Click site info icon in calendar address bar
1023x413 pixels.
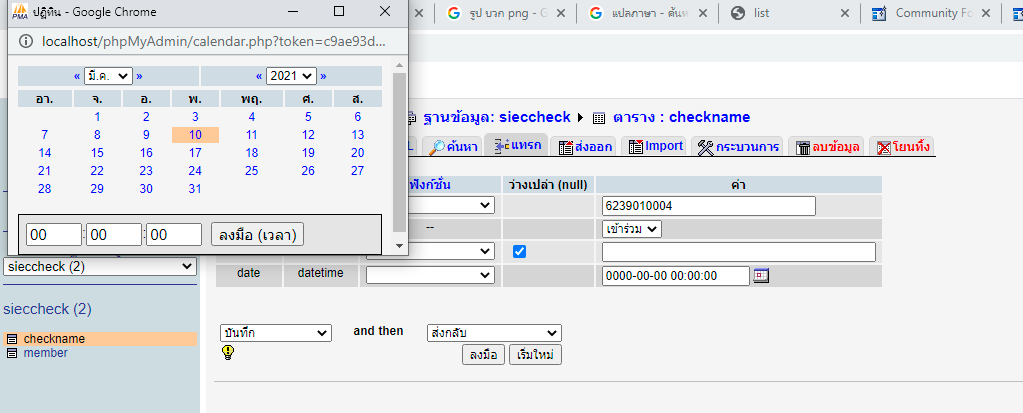[x=25, y=42]
